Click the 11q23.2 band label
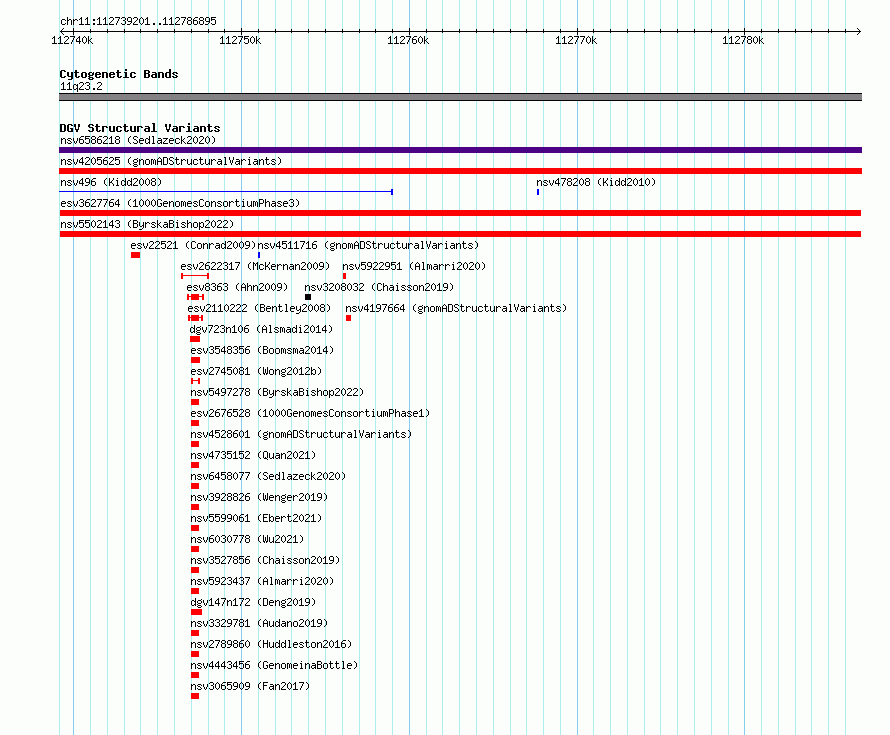 (81, 86)
